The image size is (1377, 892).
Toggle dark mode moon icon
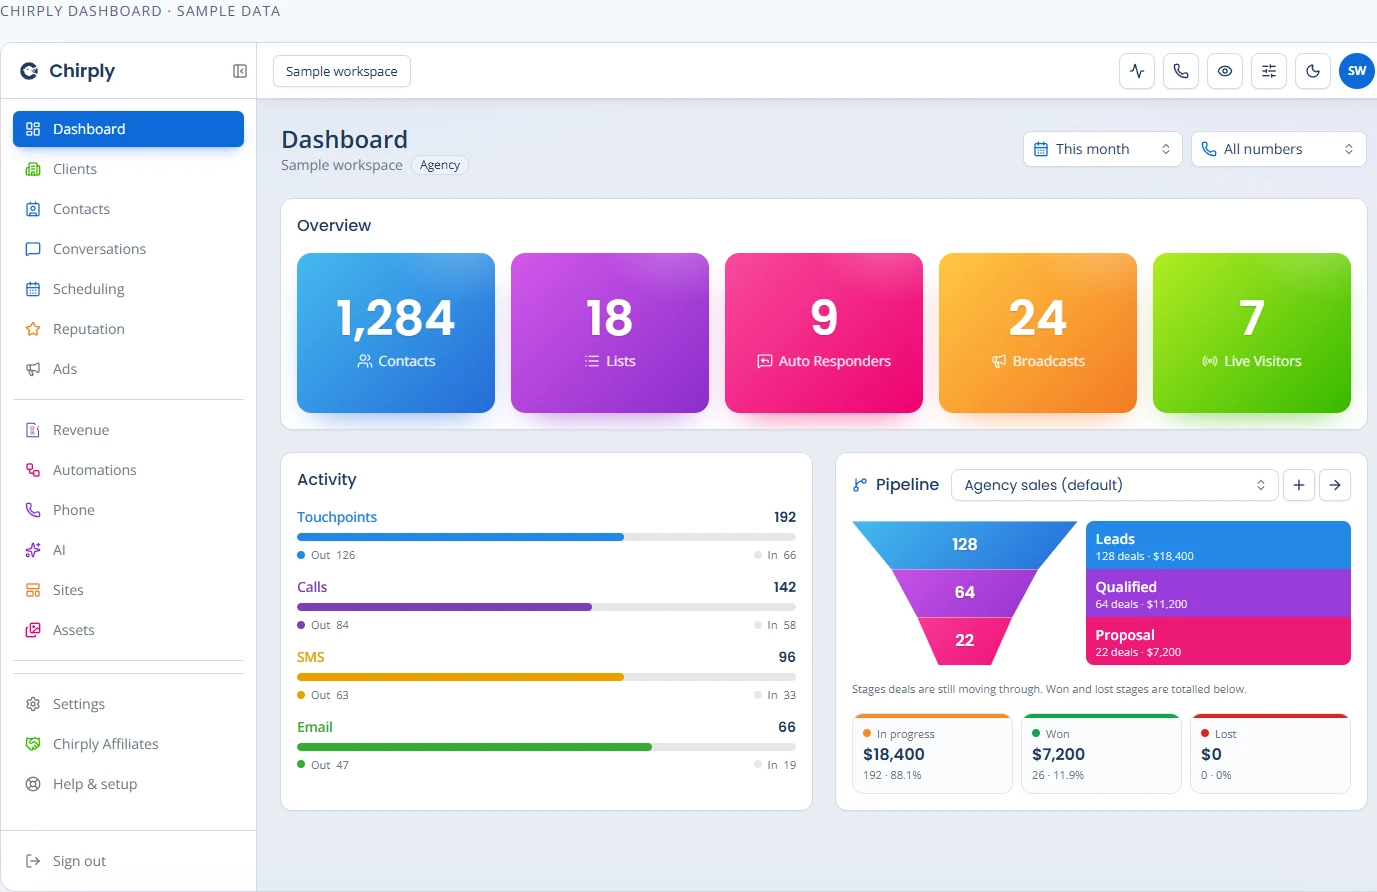click(x=1313, y=71)
